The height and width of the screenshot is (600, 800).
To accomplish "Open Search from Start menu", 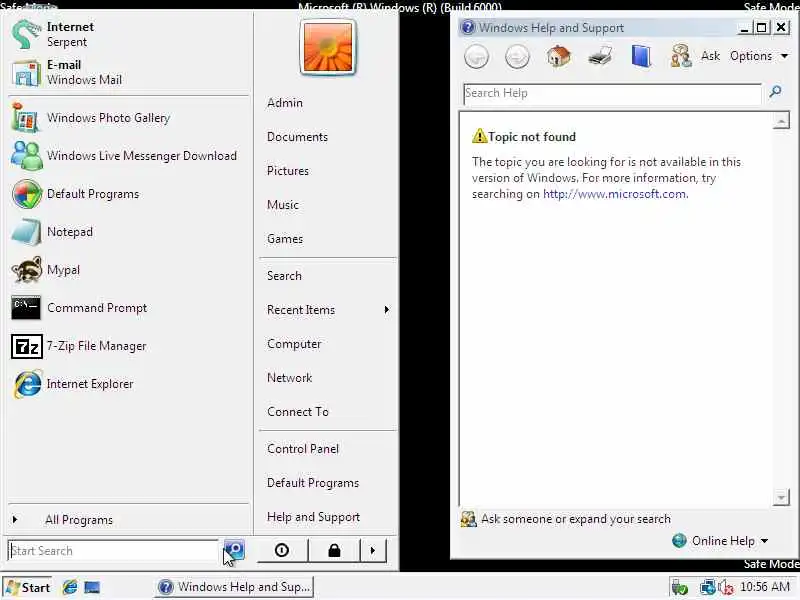I will coord(284,276).
